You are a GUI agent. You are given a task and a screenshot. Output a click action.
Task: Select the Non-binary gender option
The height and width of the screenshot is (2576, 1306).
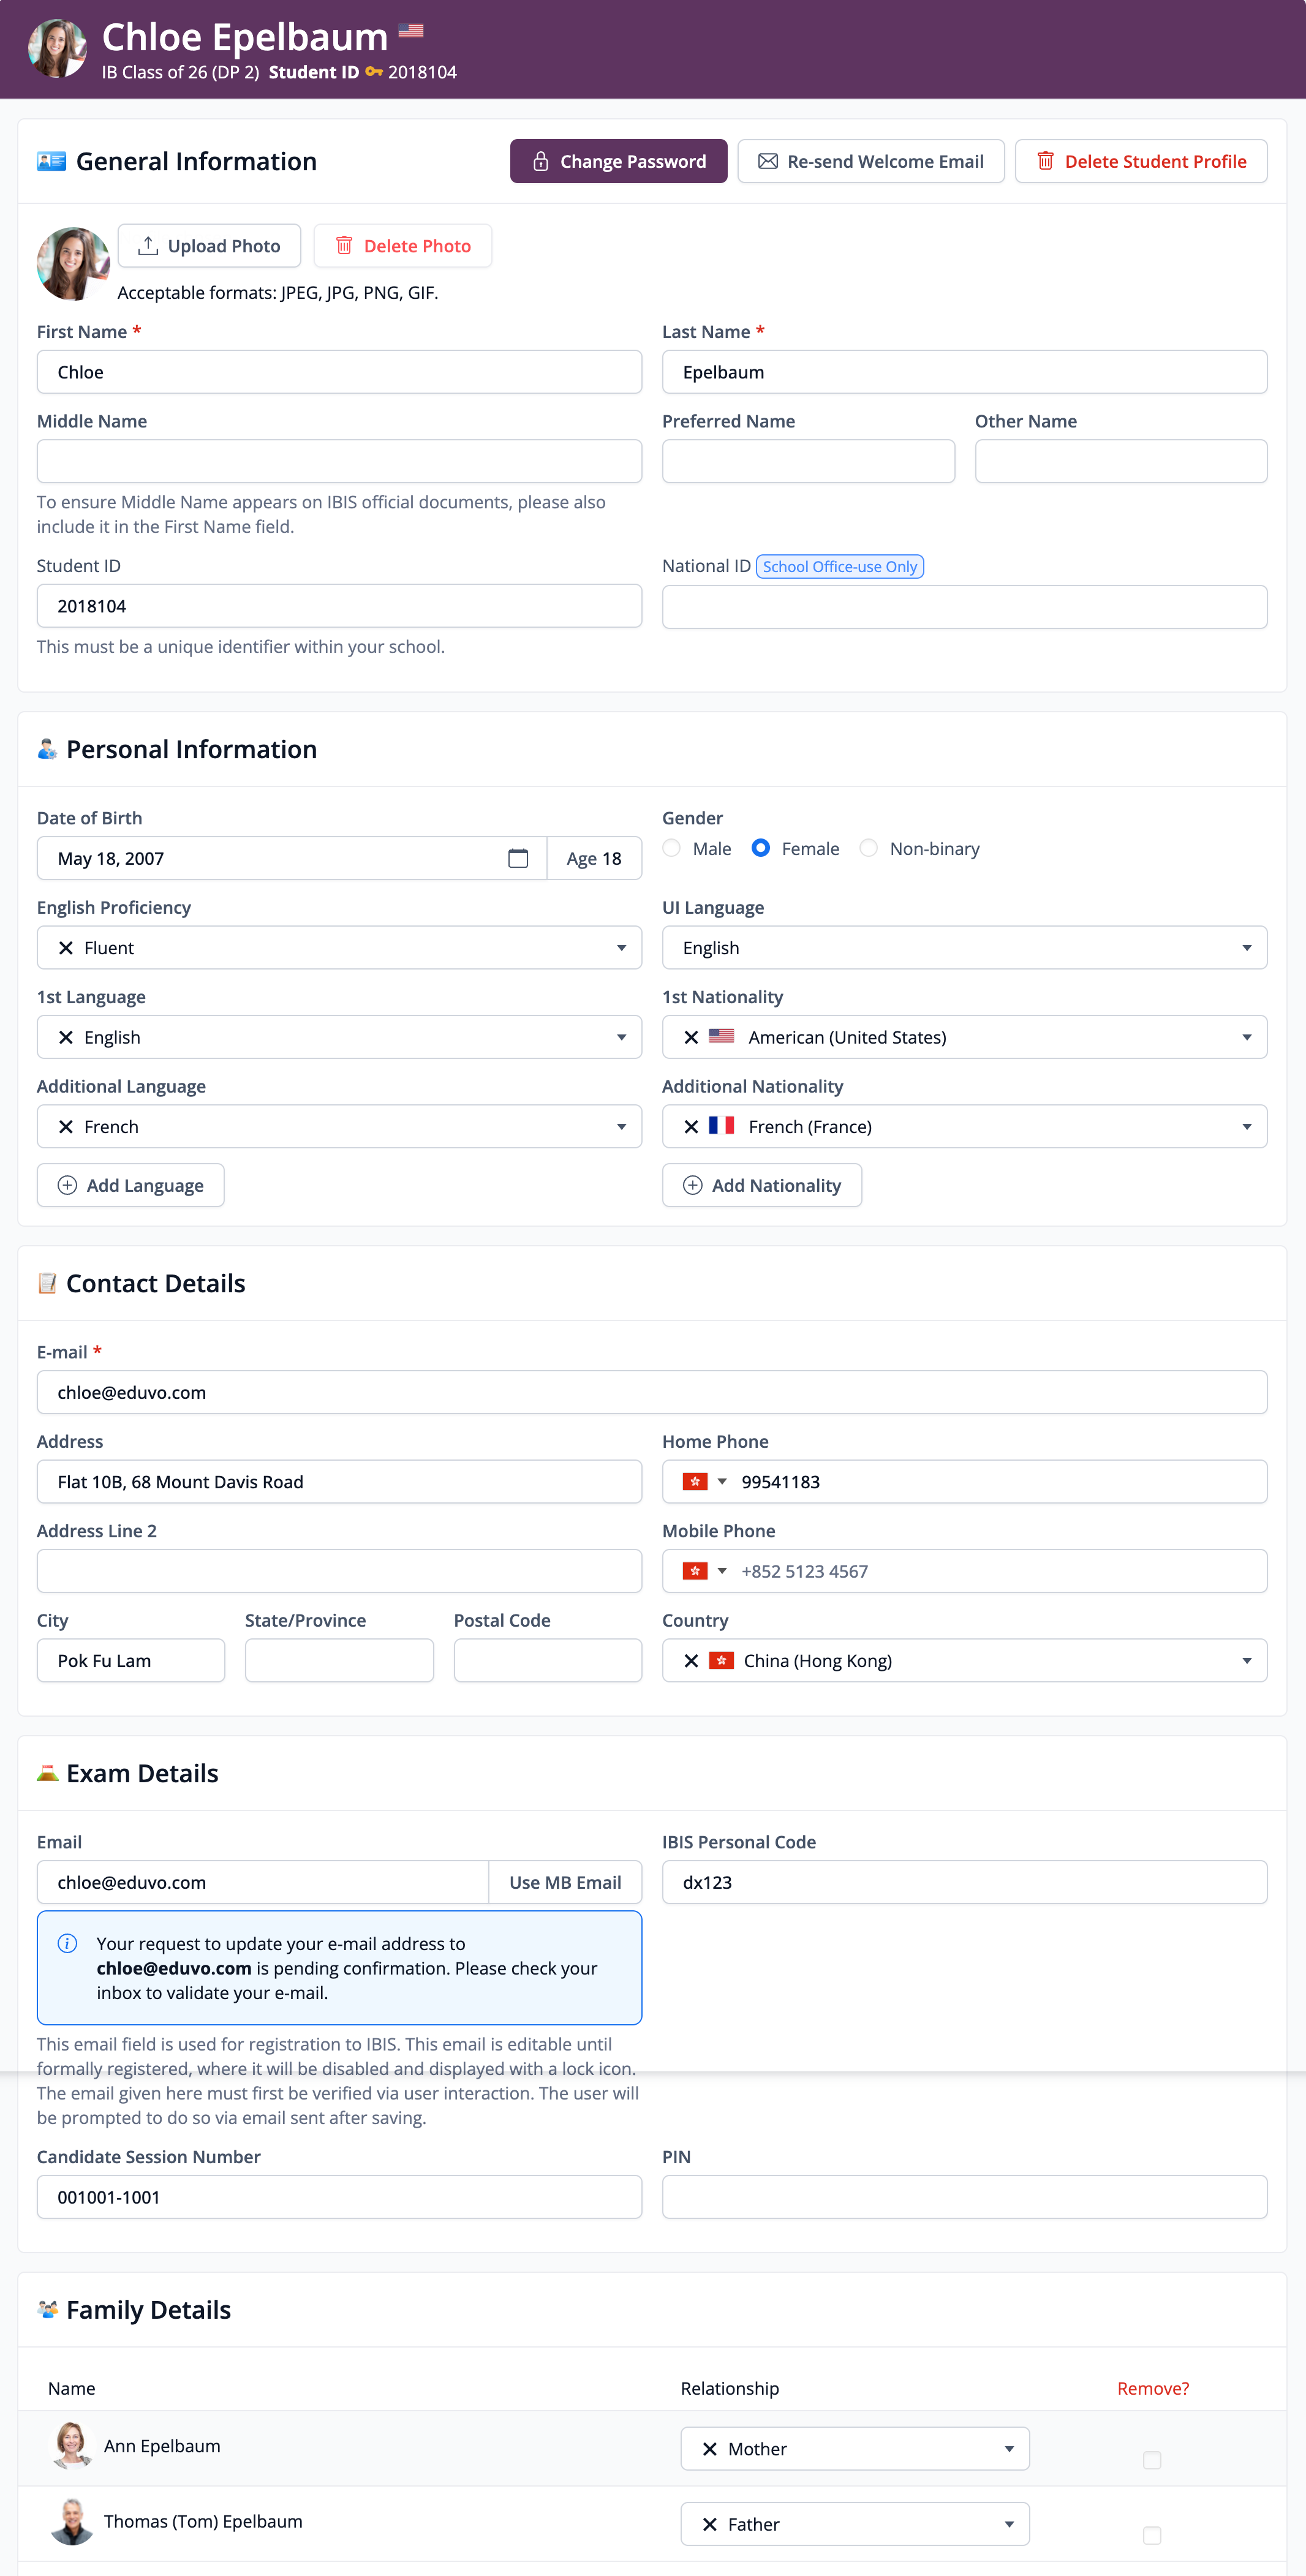pyautogui.click(x=869, y=848)
